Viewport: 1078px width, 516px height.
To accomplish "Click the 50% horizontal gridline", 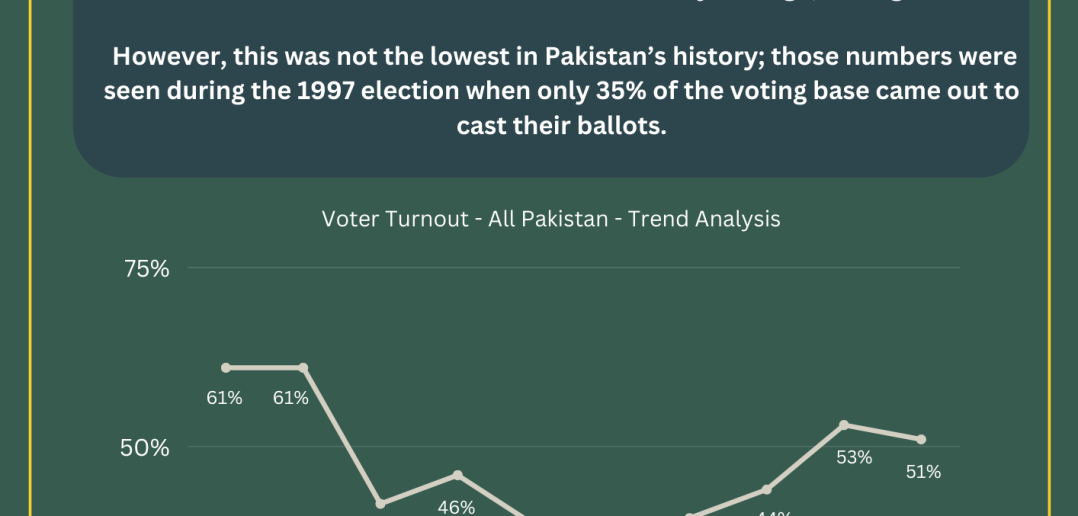I will pyautogui.click(x=573, y=447).
